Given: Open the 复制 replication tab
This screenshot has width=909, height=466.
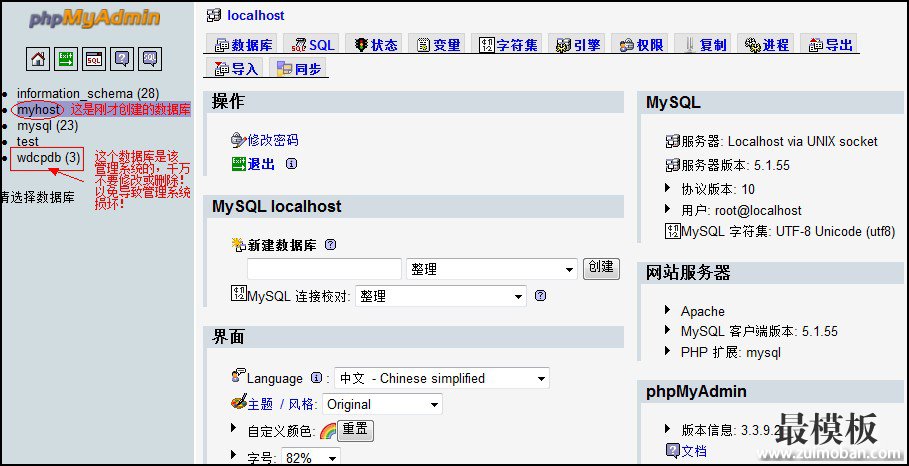Looking at the screenshot, I should (704, 44).
